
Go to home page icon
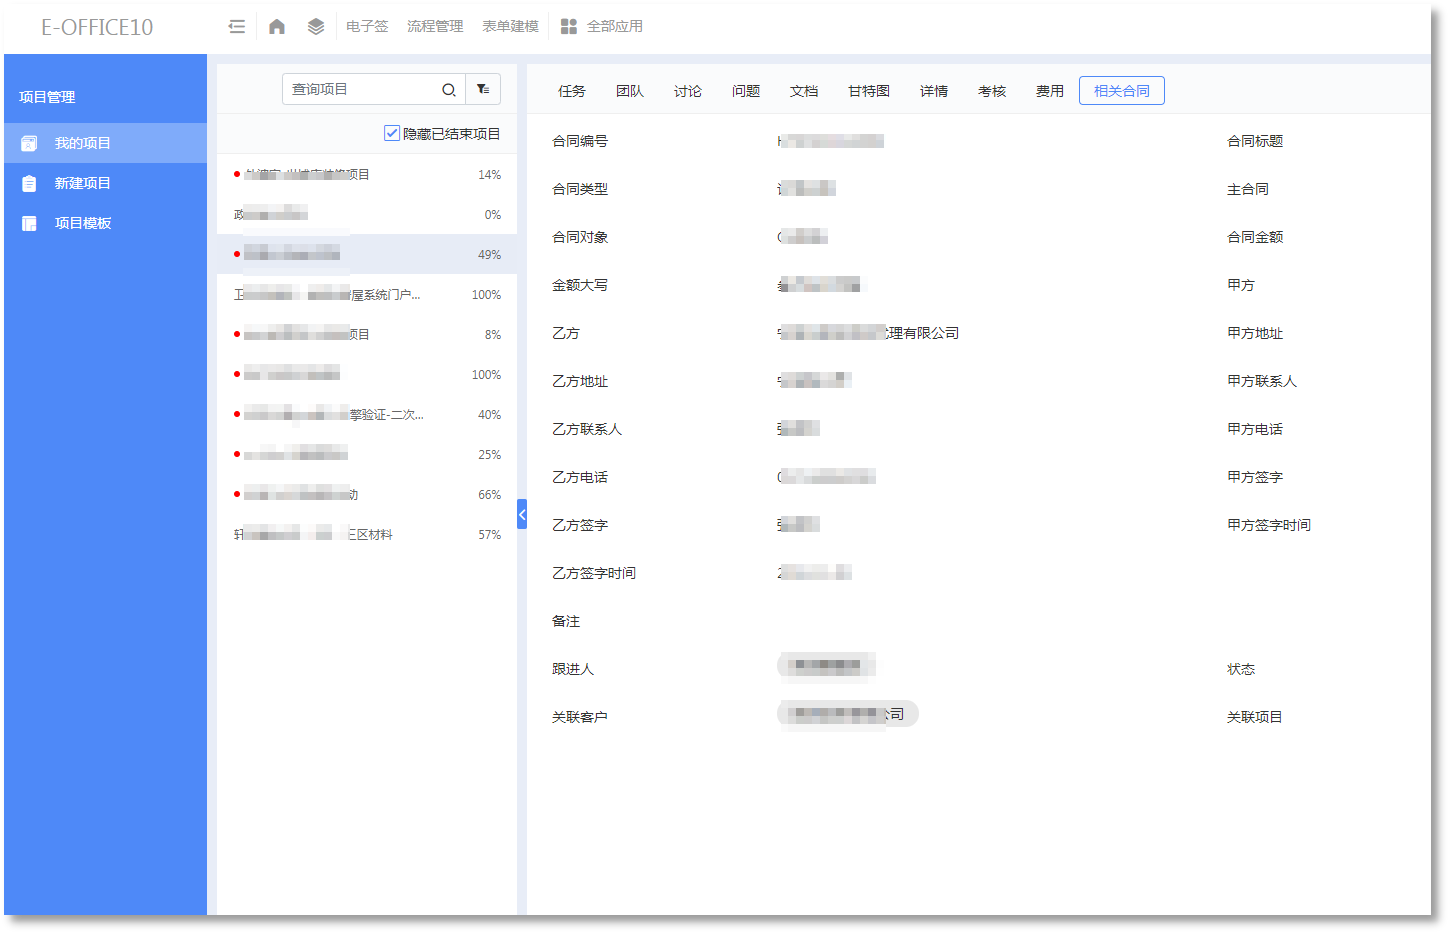click(x=277, y=27)
